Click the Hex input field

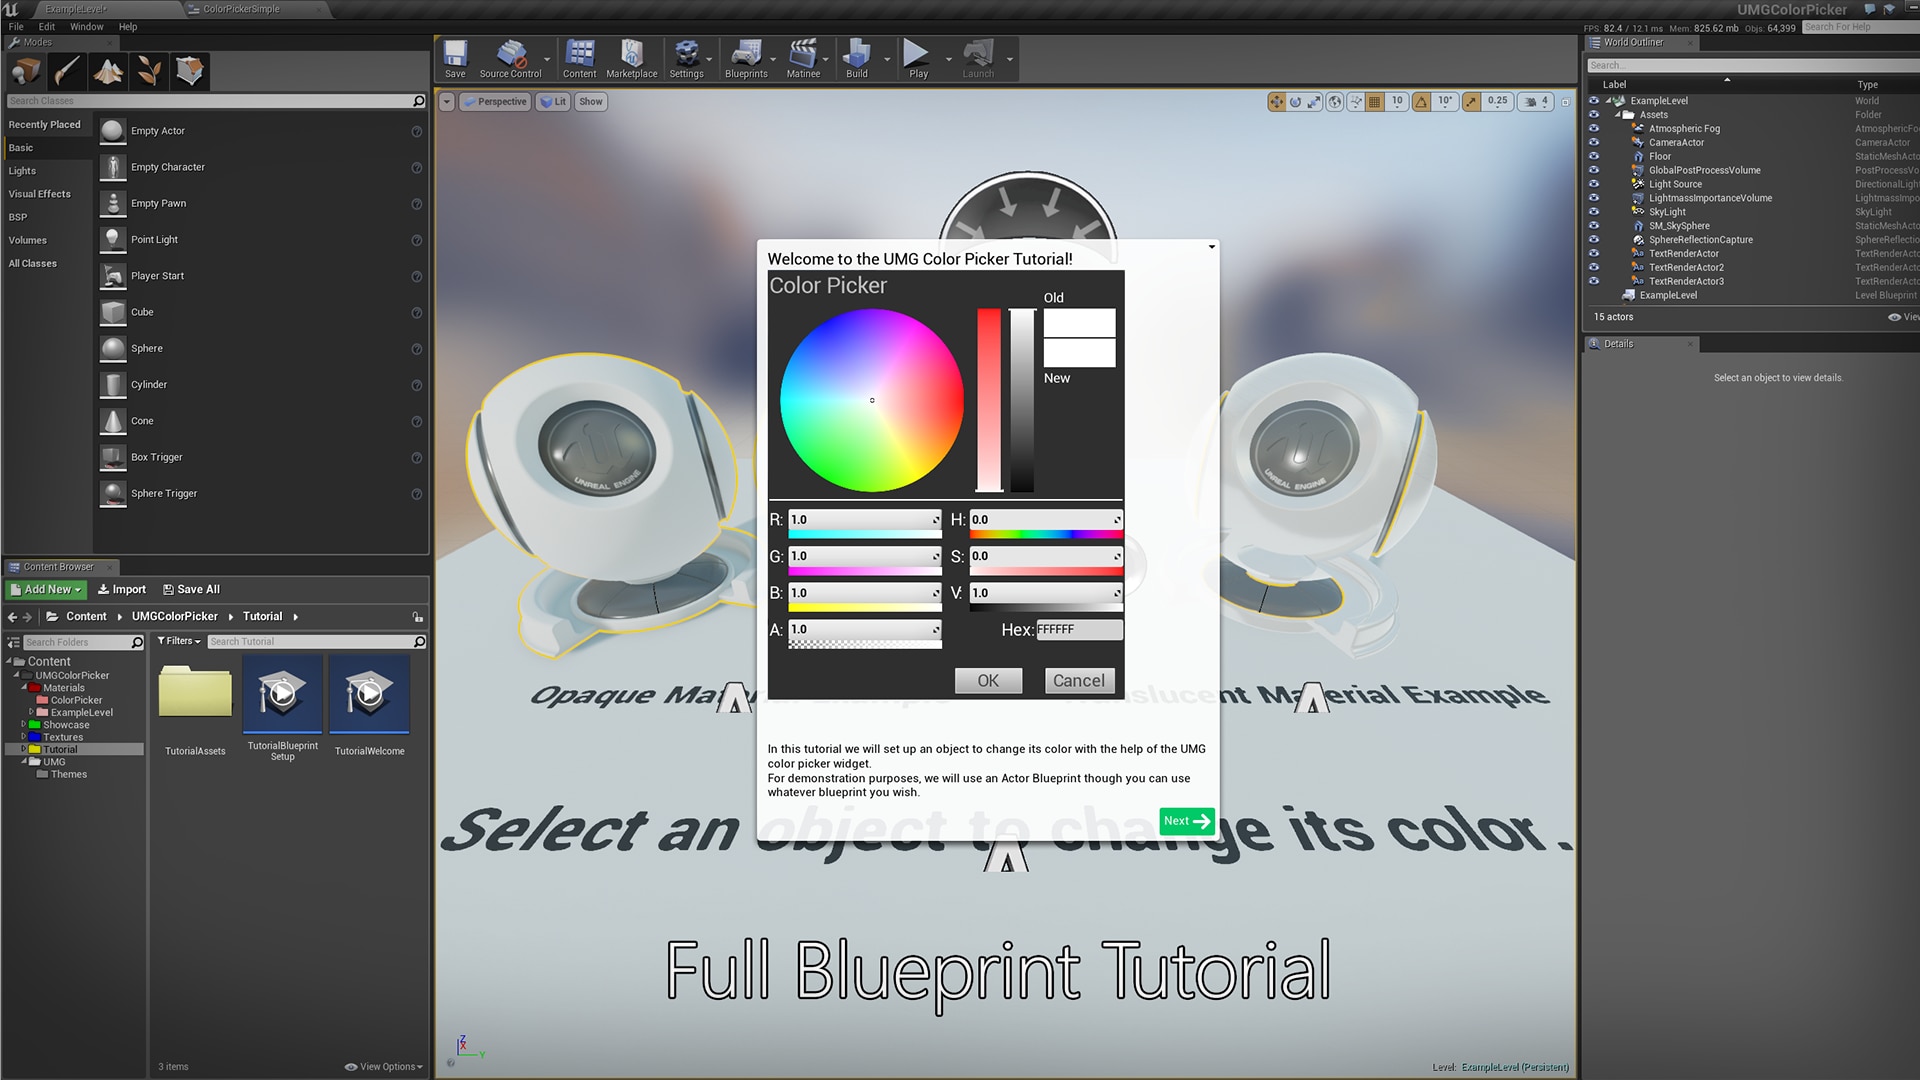pyautogui.click(x=1080, y=630)
